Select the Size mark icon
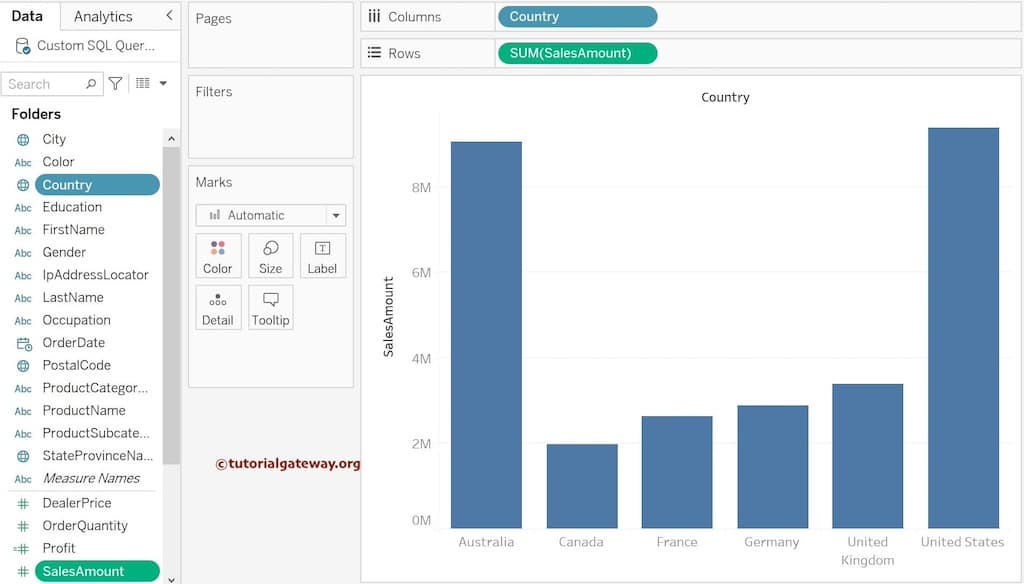Image resolution: width=1024 pixels, height=584 pixels. (270, 255)
